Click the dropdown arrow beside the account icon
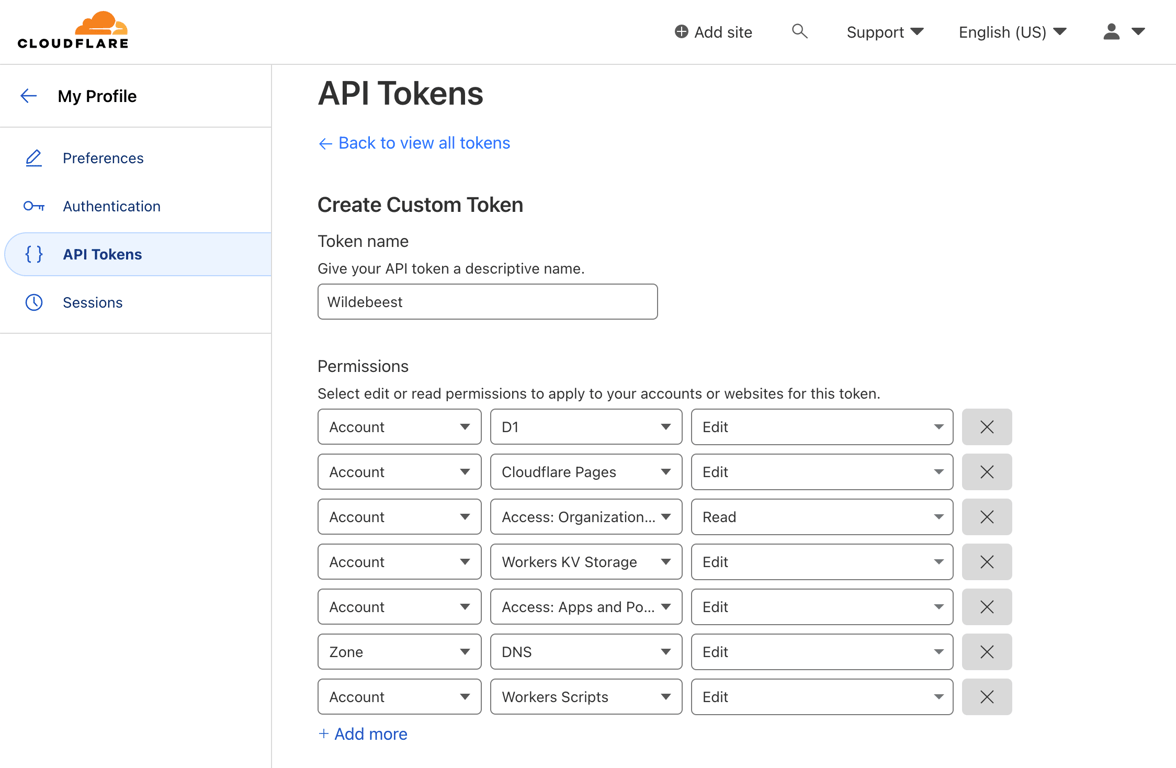1176x768 pixels. click(x=1138, y=32)
